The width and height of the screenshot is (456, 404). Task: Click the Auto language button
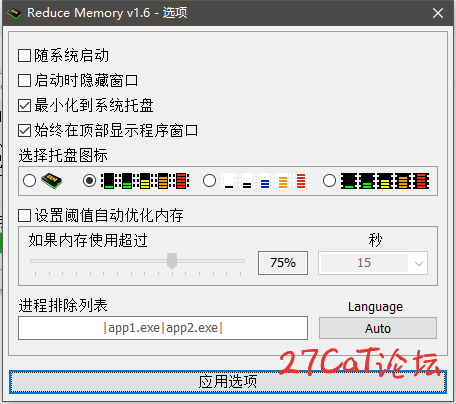378,328
